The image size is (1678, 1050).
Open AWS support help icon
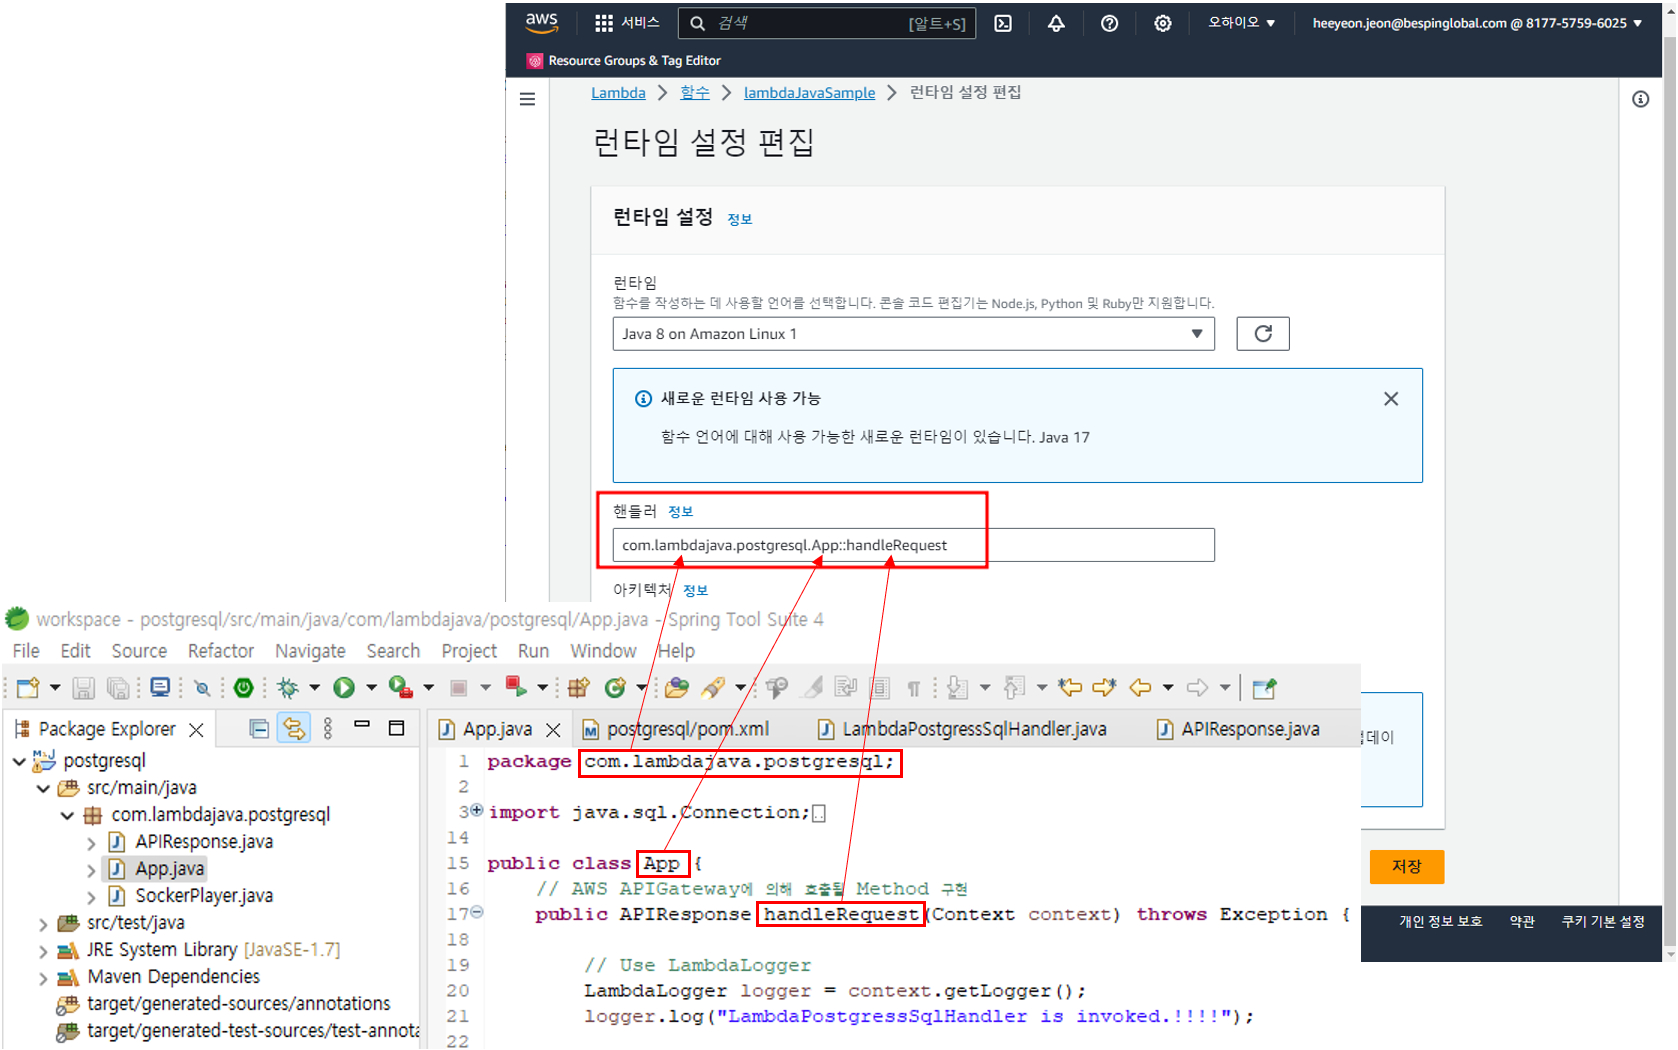1109,23
